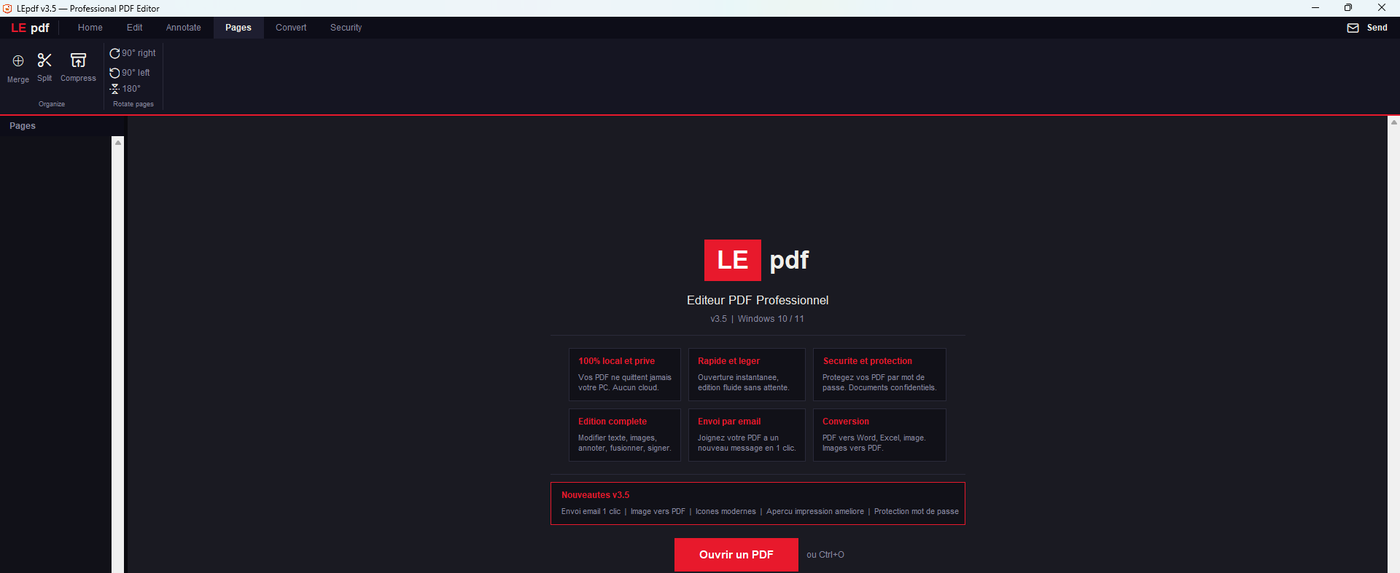1400x573 pixels.
Task: Click the main view scrollbar up arrow
Action: pyautogui.click(x=1394, y=122)
